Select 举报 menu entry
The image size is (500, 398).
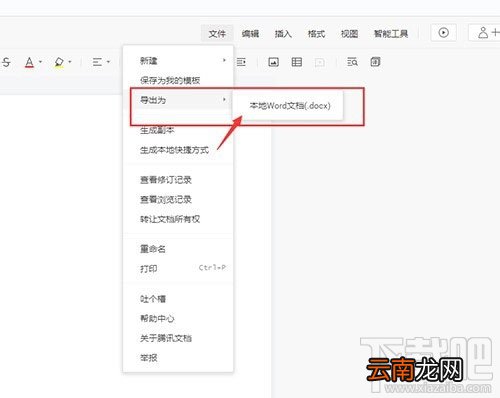point(149,358)
